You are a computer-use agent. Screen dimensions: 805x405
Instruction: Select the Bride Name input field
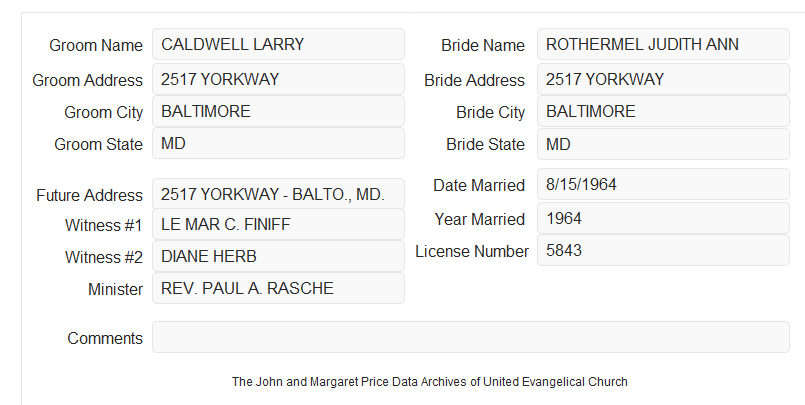pos(663,44)
